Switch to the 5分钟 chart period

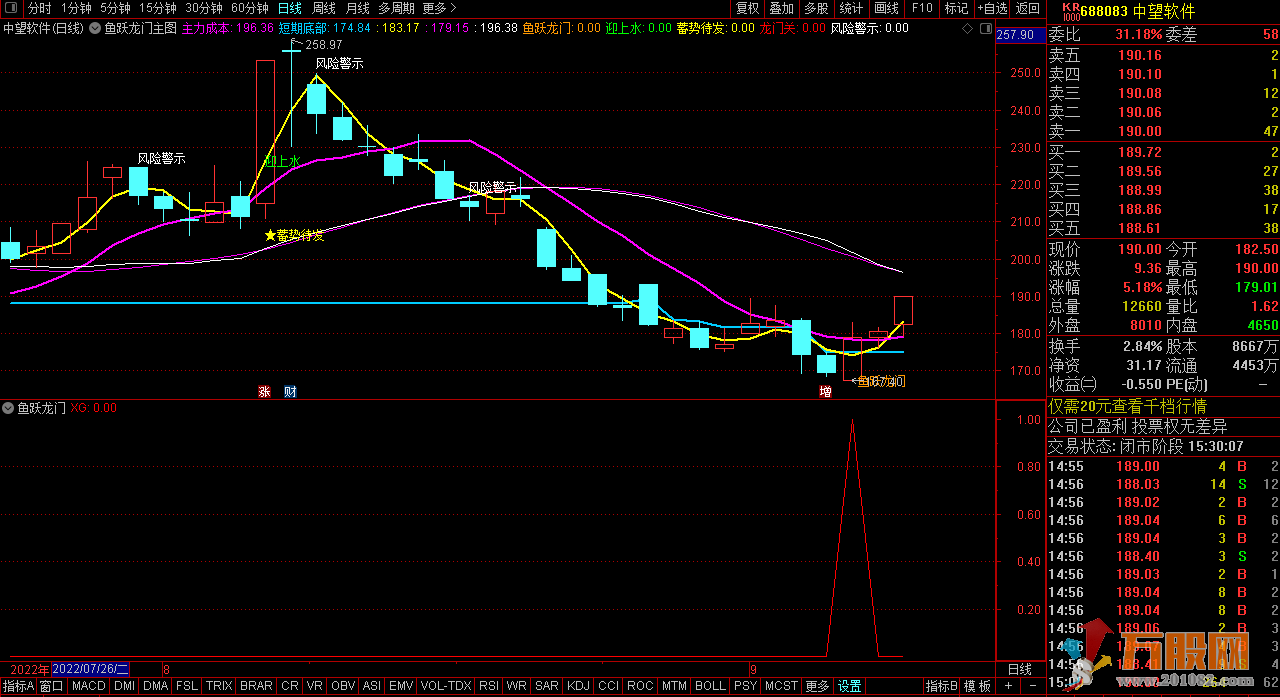coord(115,8)
